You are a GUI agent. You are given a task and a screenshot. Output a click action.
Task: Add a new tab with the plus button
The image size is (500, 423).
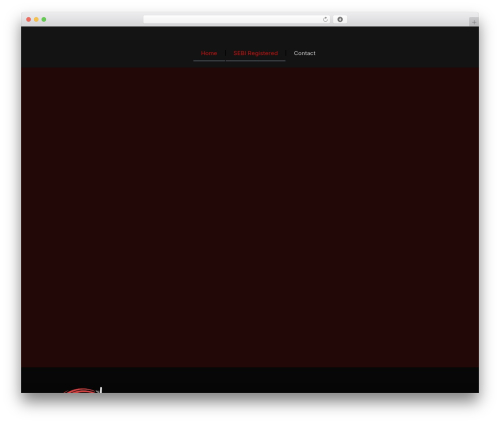474,22
